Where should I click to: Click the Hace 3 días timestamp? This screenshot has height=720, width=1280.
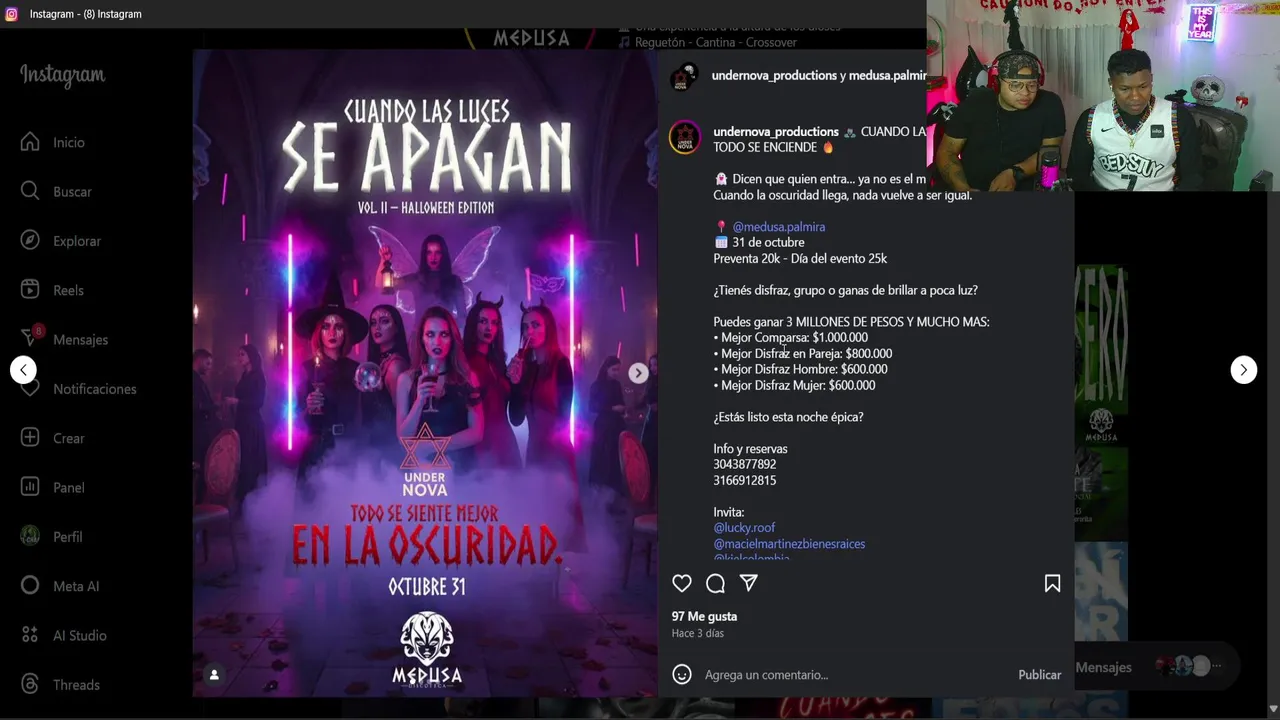698,633
